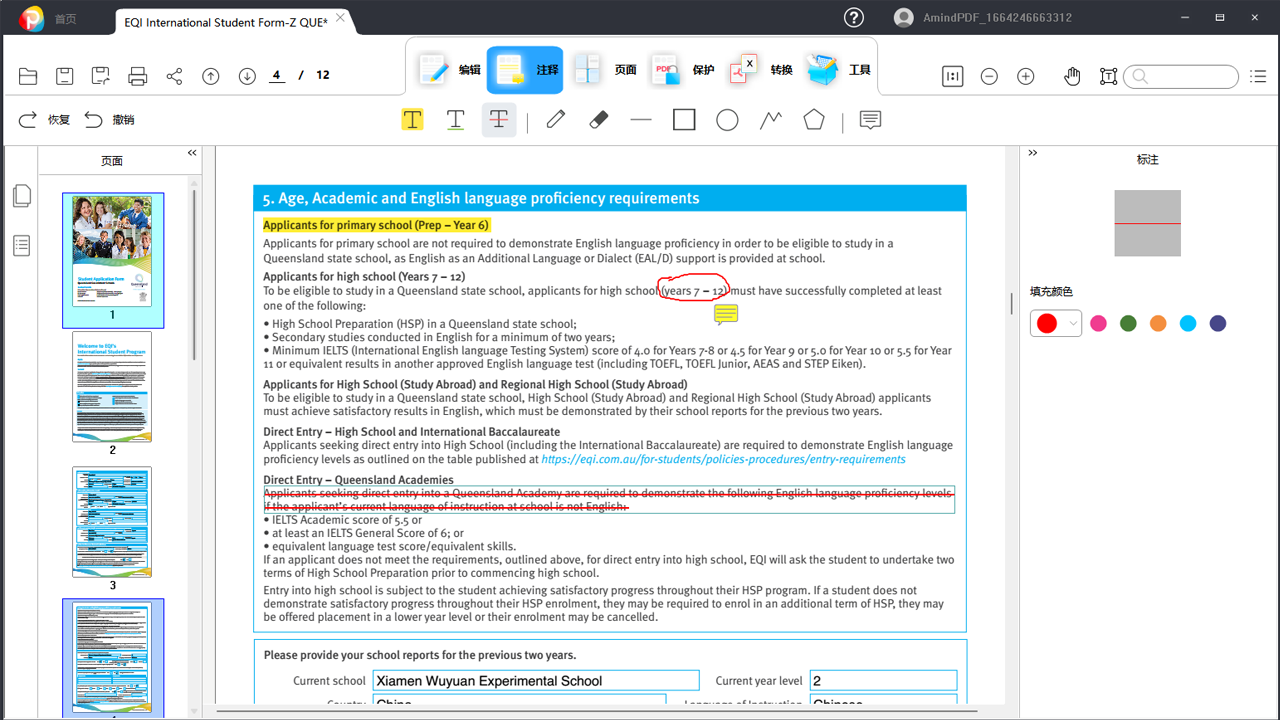Open the fill color dropdown

coord(1073,323)
